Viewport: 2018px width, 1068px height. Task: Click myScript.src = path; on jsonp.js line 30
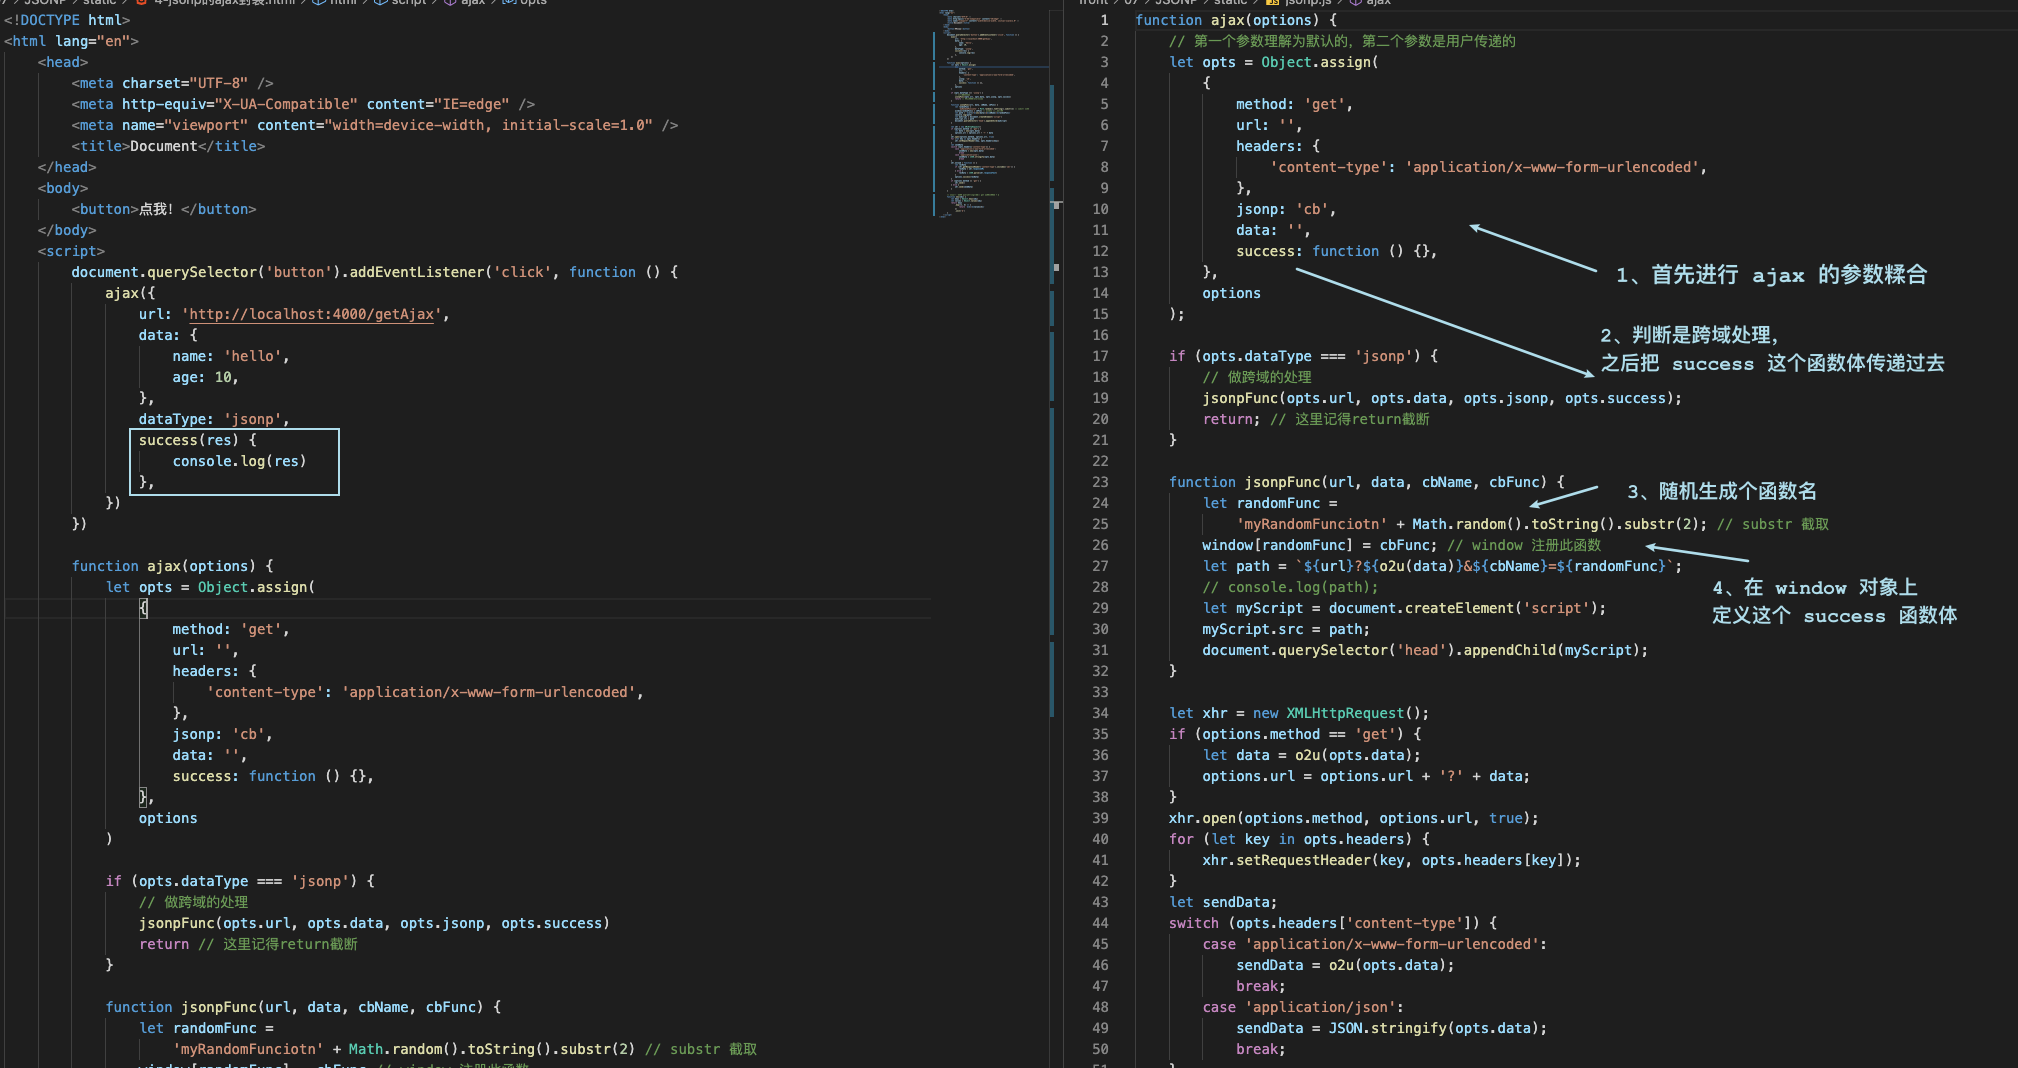coord(1286,629)
